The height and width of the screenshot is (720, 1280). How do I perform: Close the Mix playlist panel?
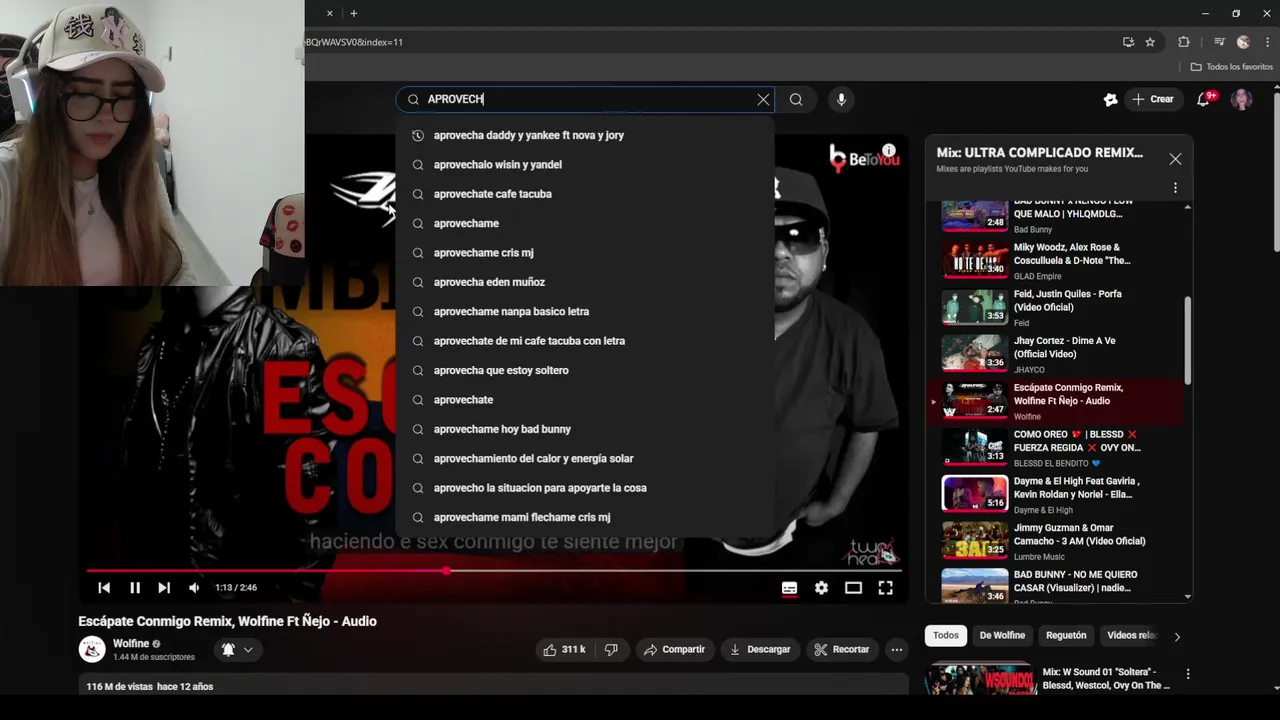[1175, 159]
